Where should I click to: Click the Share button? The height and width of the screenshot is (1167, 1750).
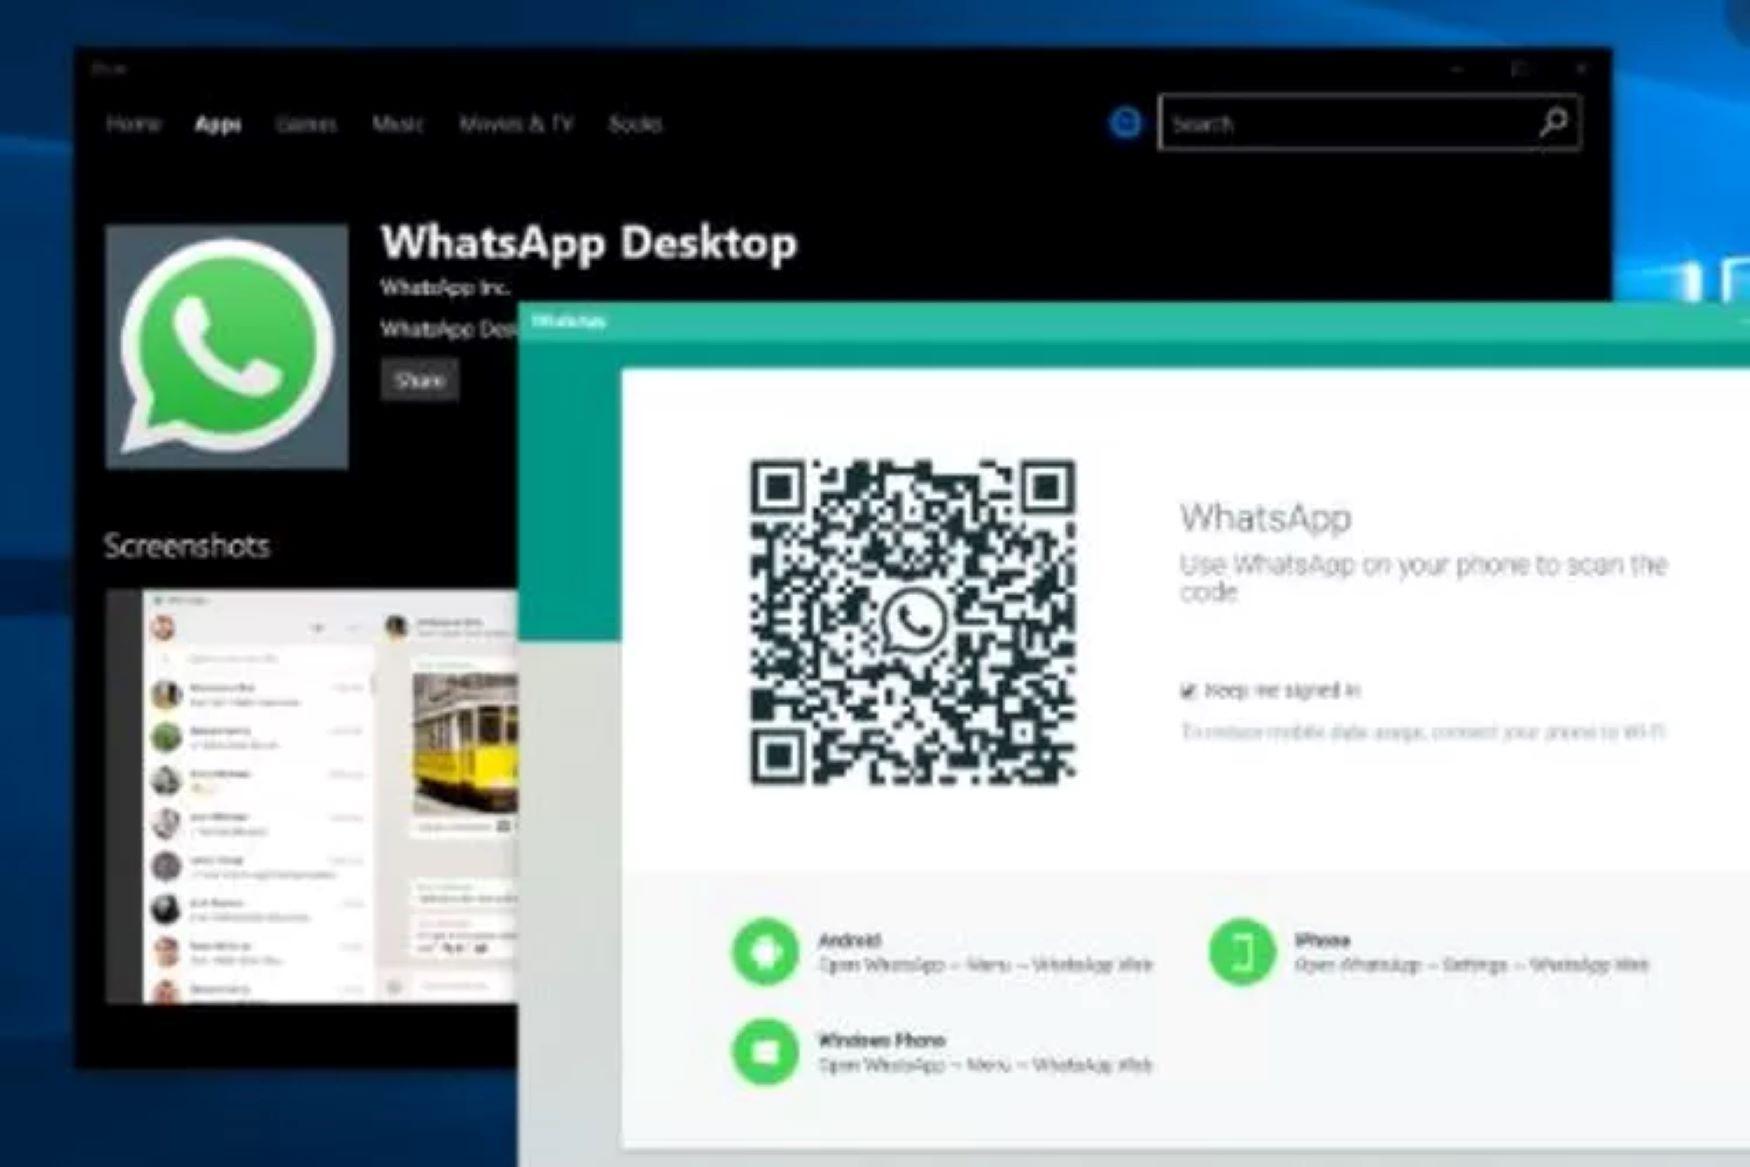click(x=420, y=380)
